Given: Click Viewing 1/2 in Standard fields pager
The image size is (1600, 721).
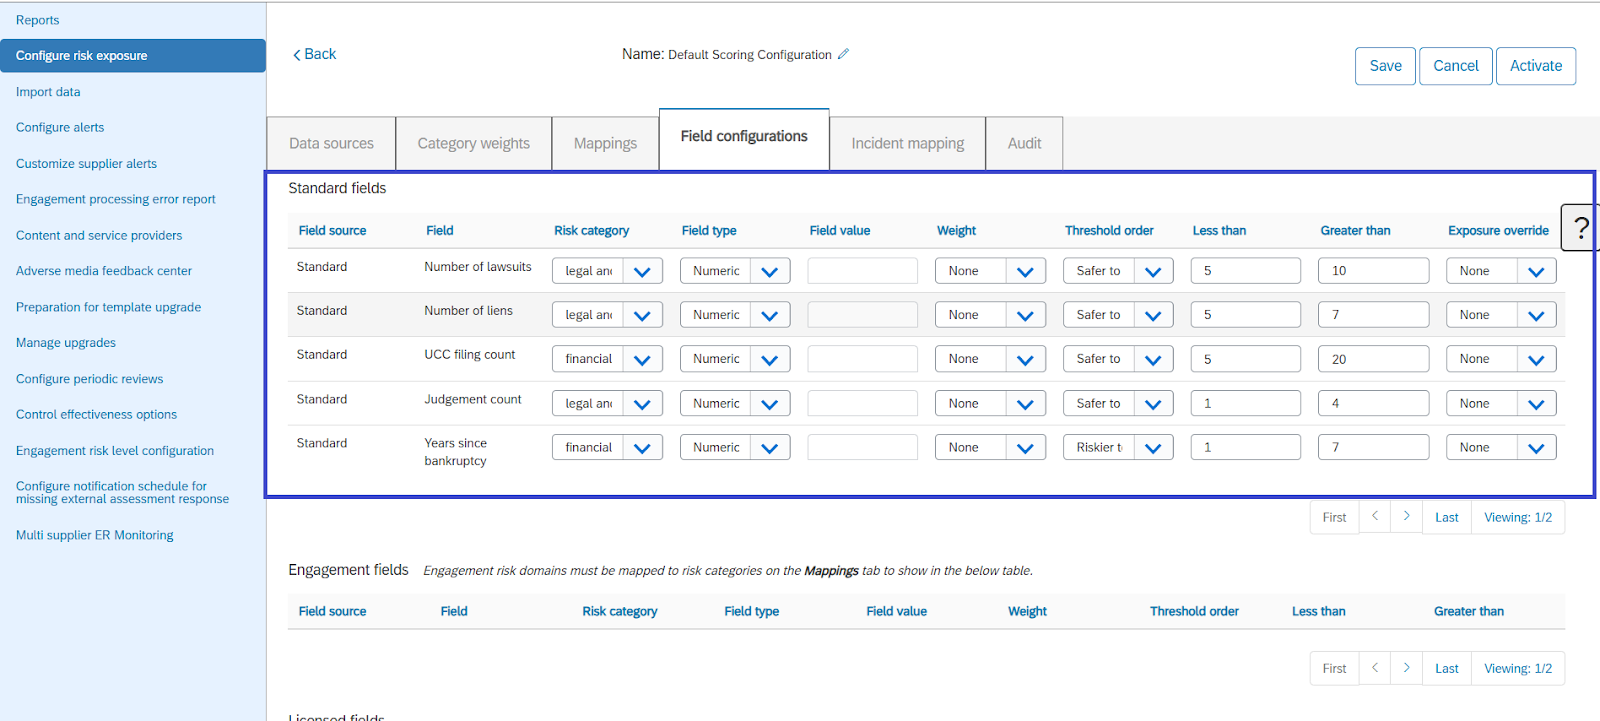Looking at the screenshot, I should tap(1518, 517).
